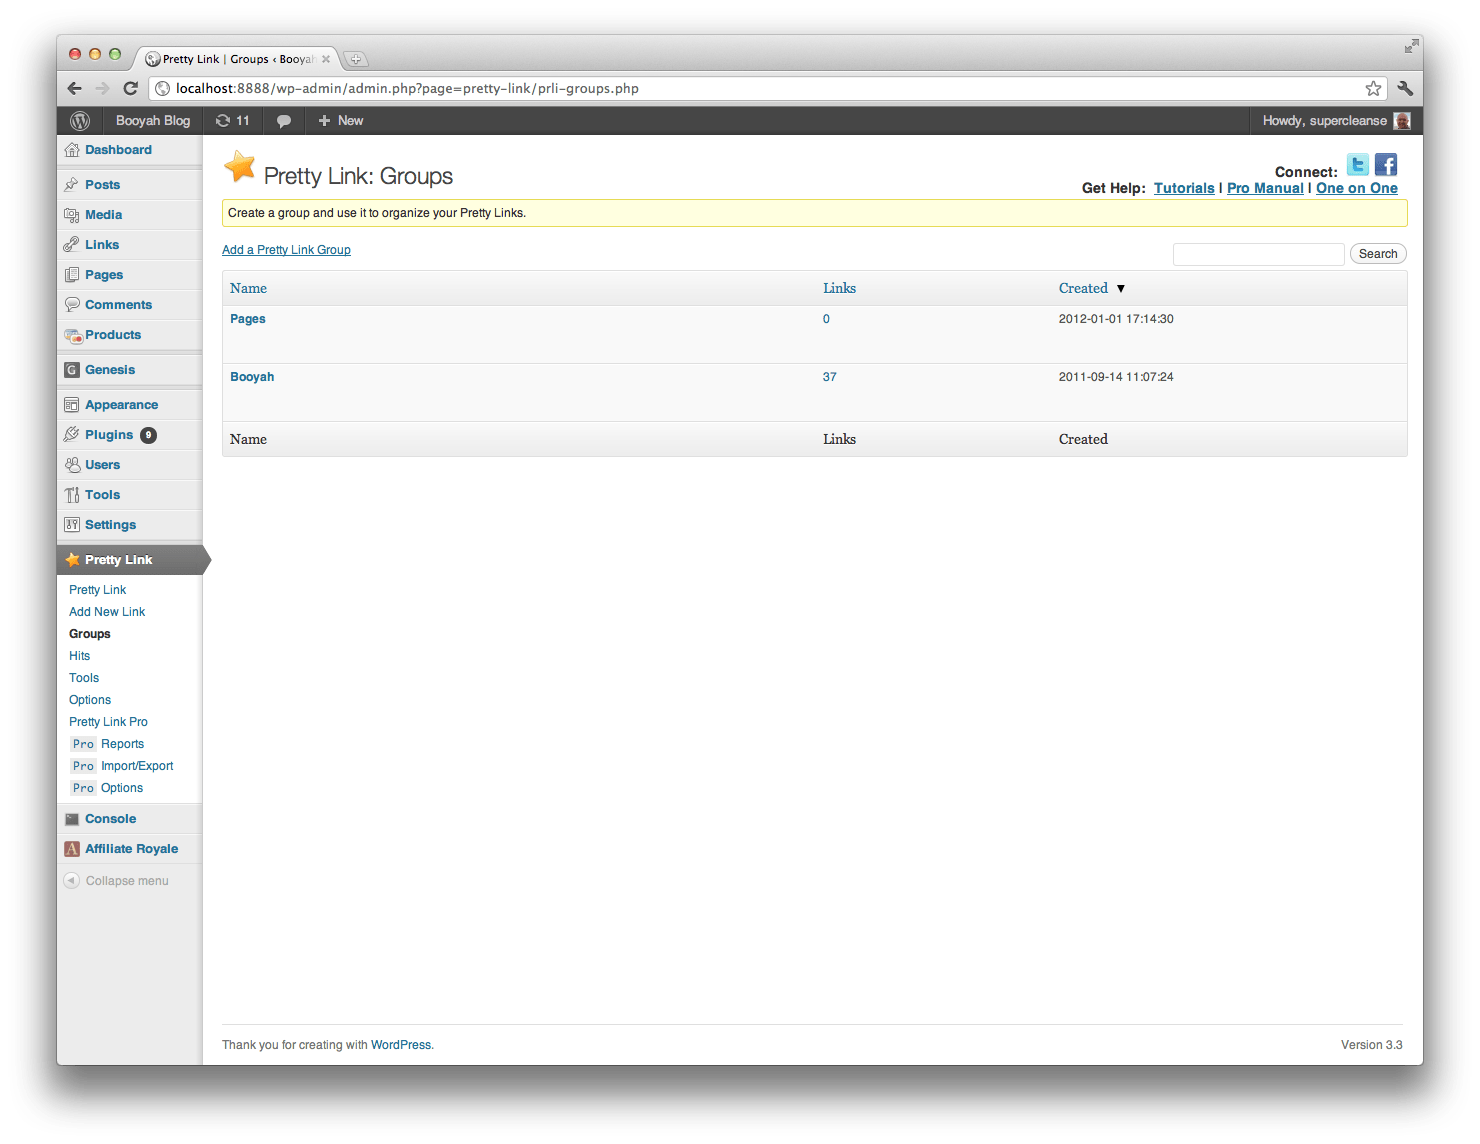1480x1144 pixels.
Task: Select Groups in Pretty Link submenu
Action: pos(90,634)
